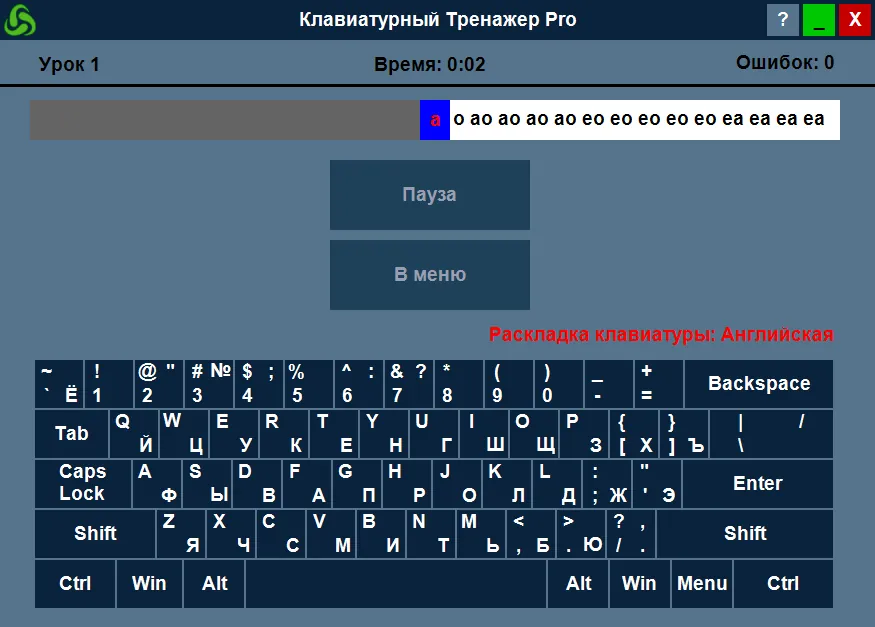Click the X Ч key

231,533
